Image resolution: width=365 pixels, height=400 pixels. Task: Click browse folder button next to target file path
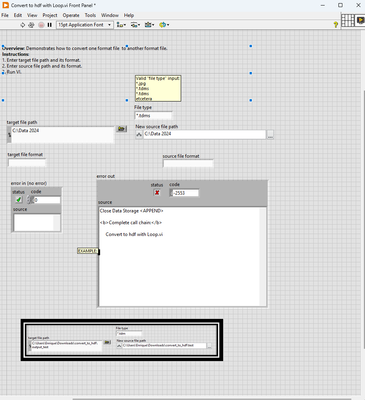pos(121,129)
